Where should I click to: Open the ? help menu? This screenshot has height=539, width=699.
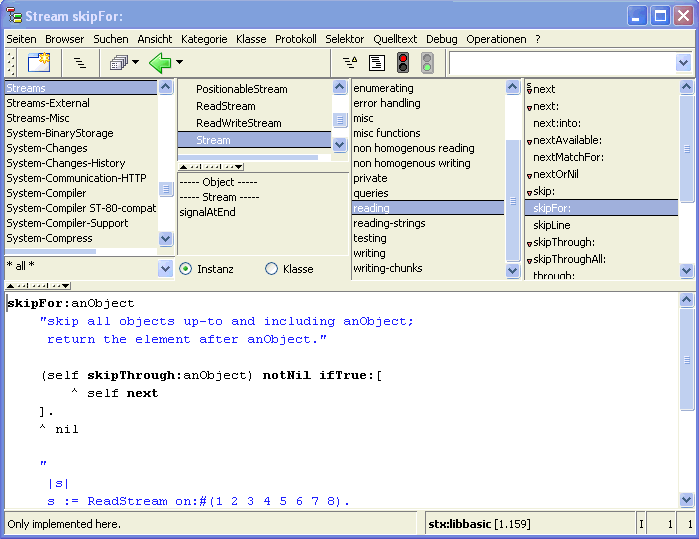(538, 39)
